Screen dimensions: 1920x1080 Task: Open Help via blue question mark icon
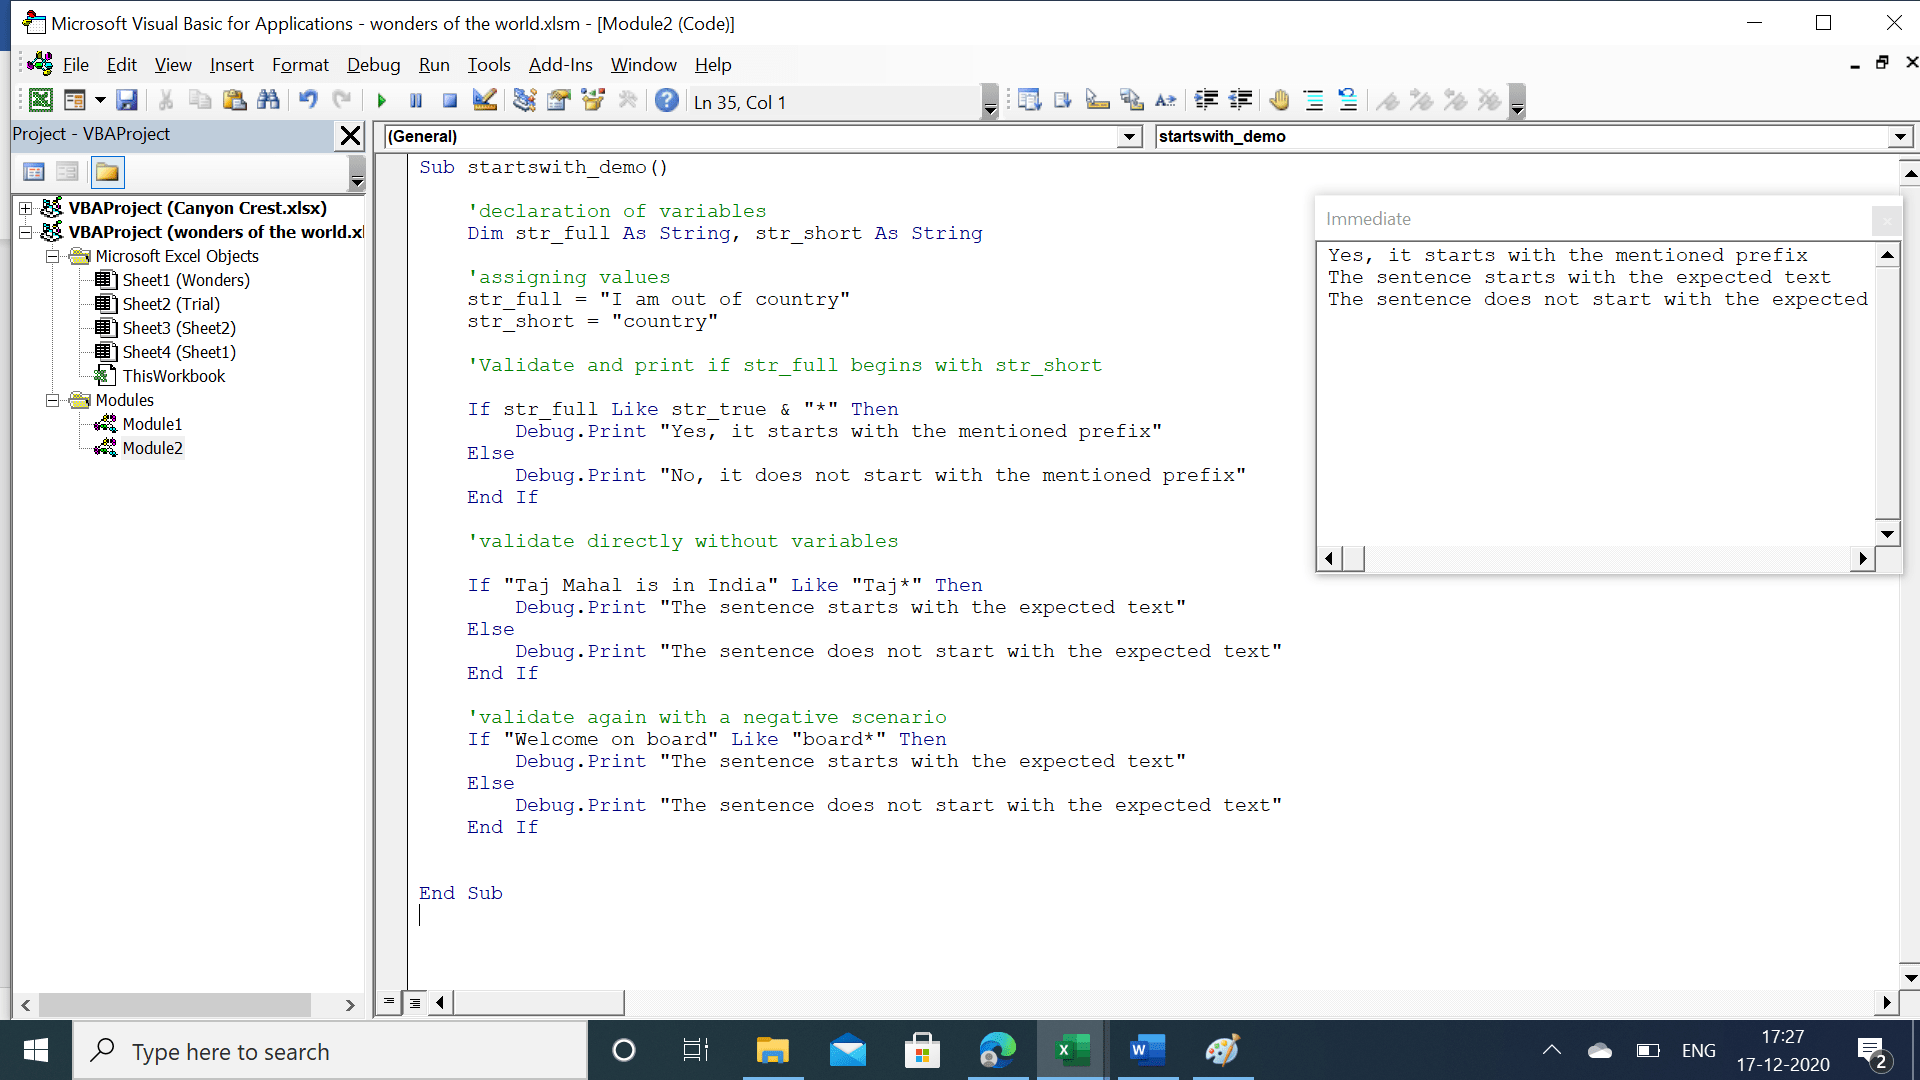[667, 101]
